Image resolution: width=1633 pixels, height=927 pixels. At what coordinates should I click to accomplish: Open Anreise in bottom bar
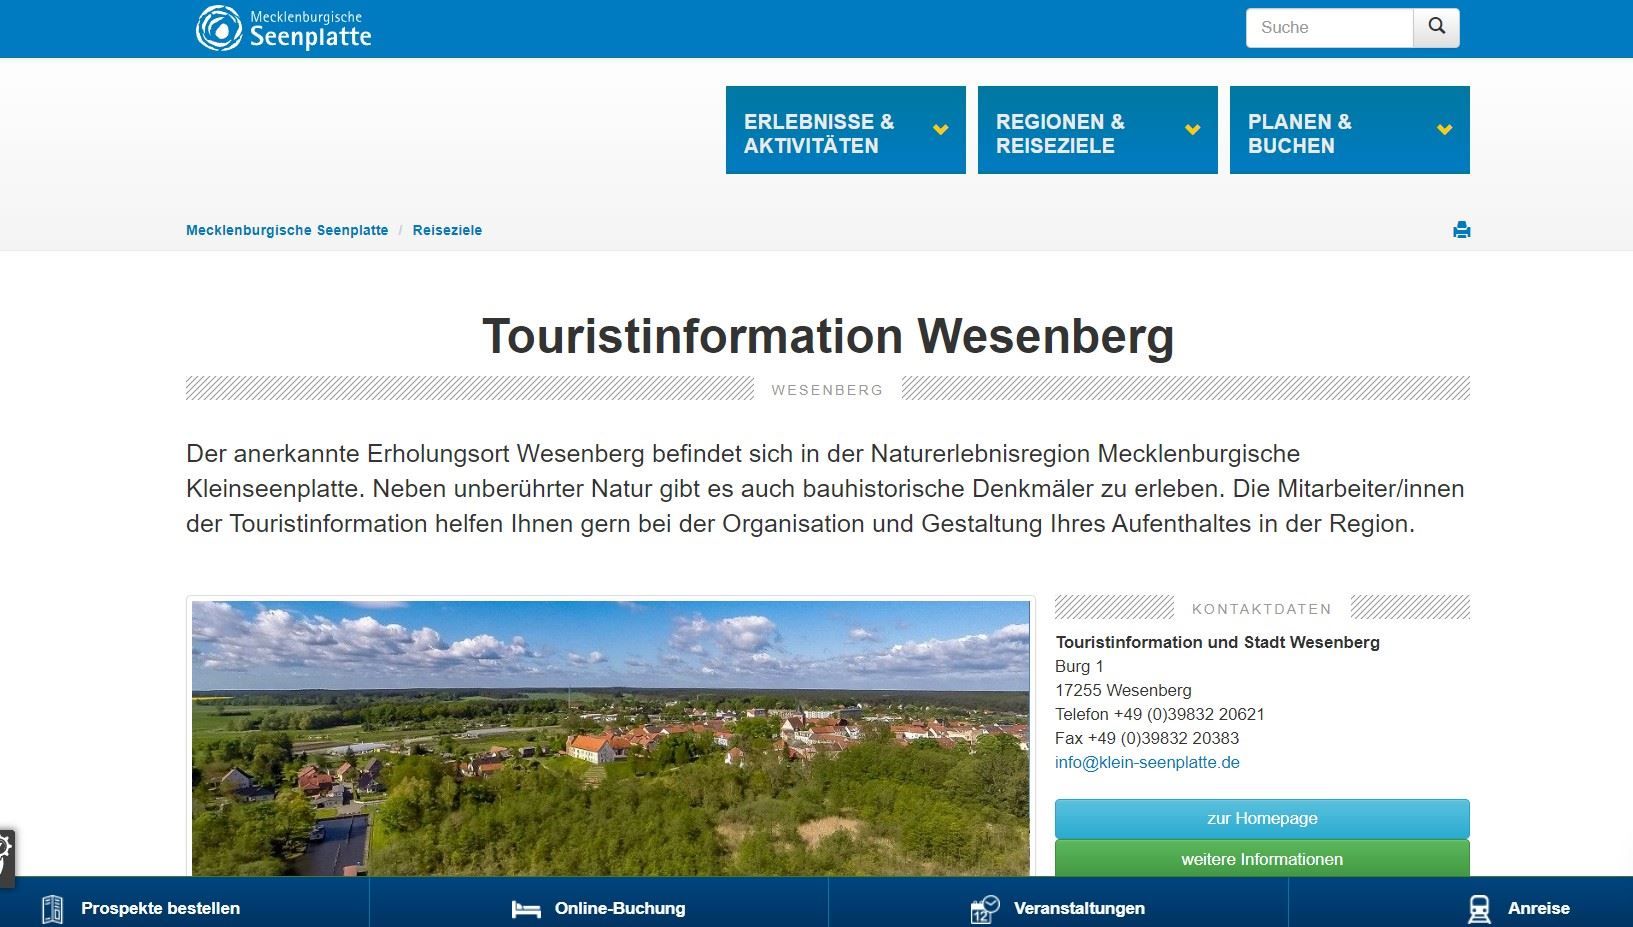1538,908
